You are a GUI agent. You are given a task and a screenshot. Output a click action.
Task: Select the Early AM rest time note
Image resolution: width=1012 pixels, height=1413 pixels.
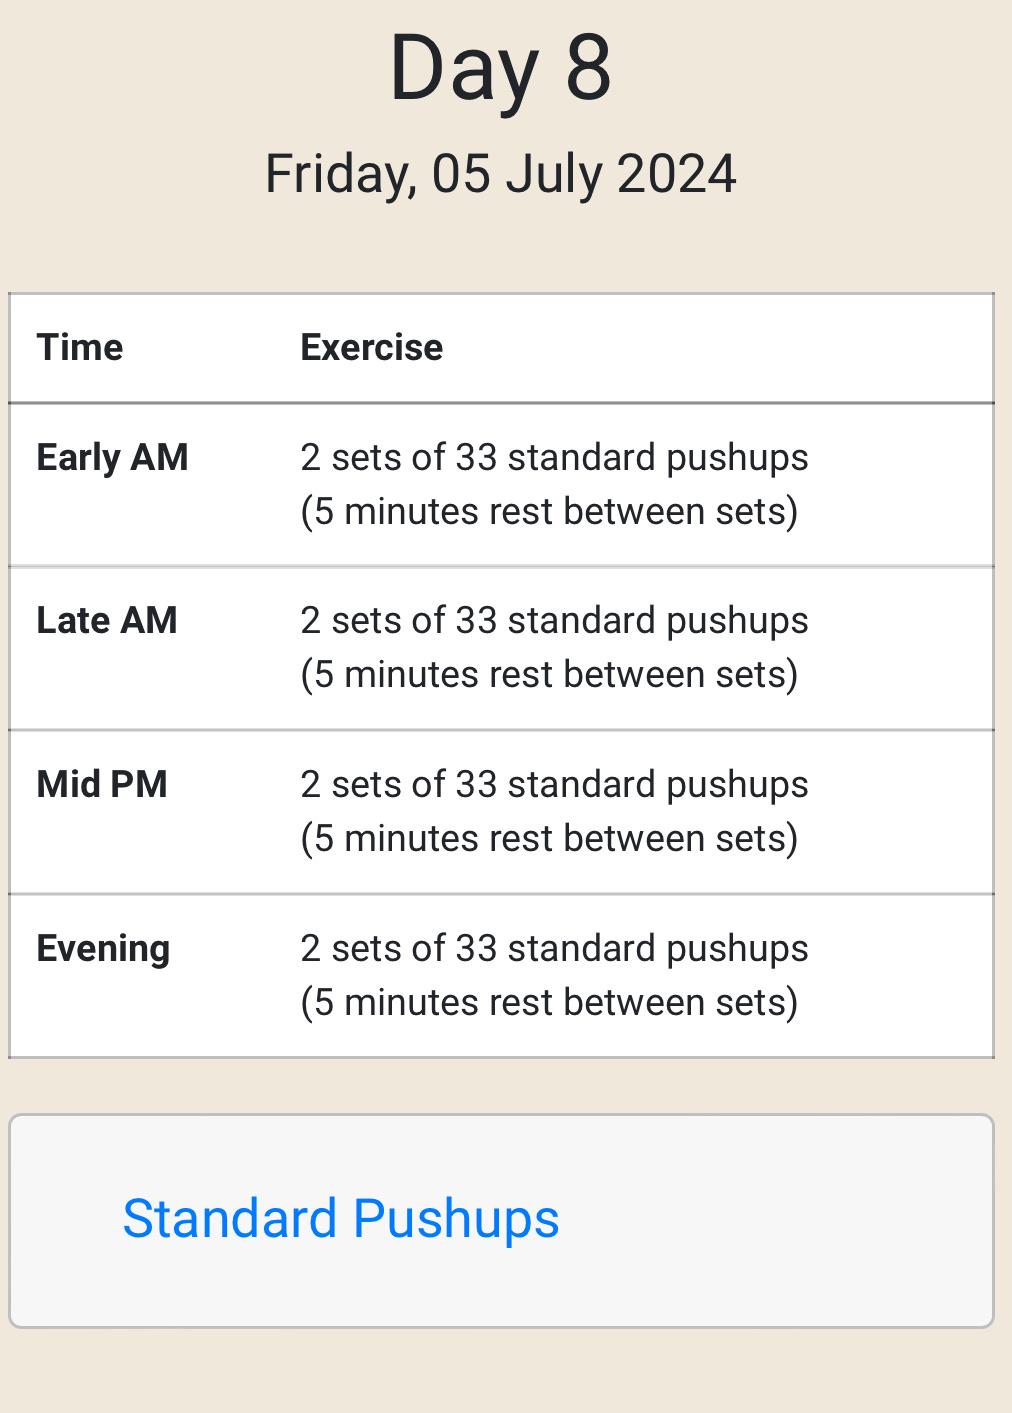pos(549,511)
